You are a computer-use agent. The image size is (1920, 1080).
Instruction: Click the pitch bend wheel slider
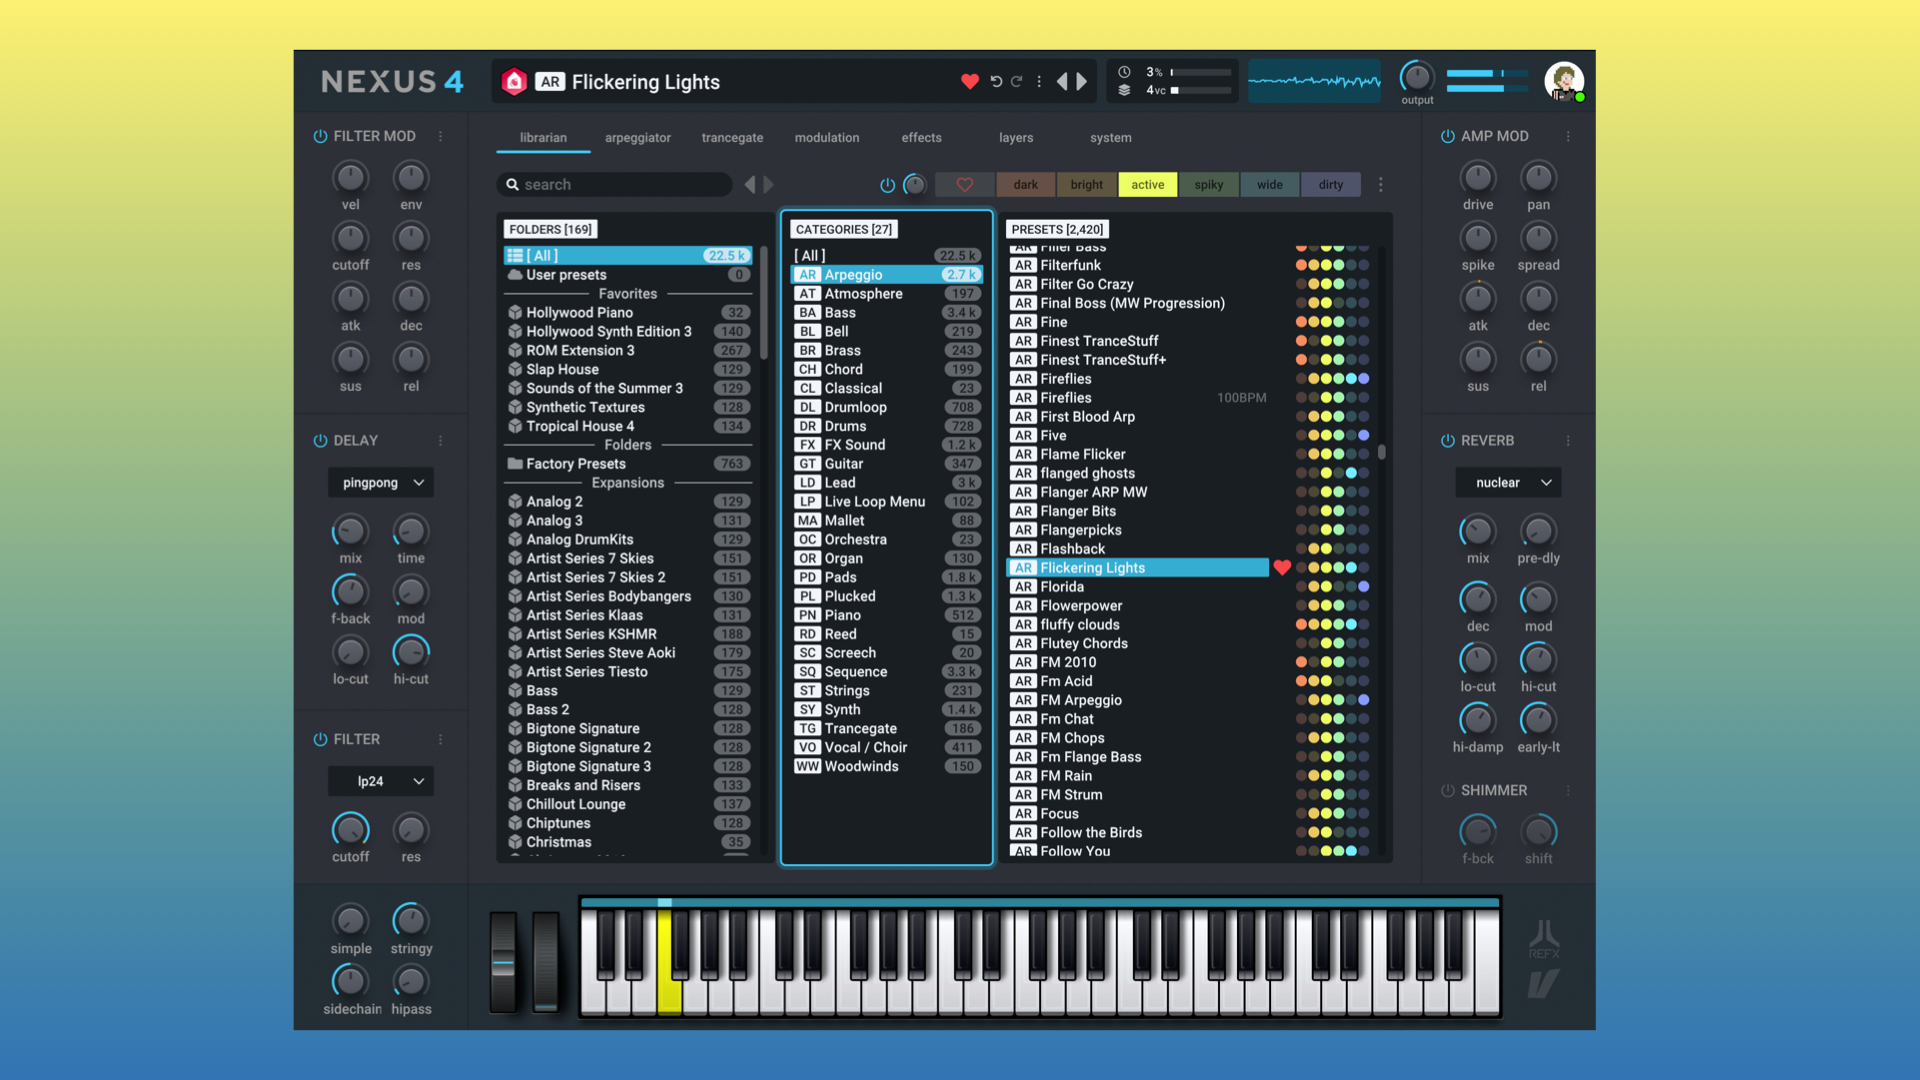tap(503, 962)
